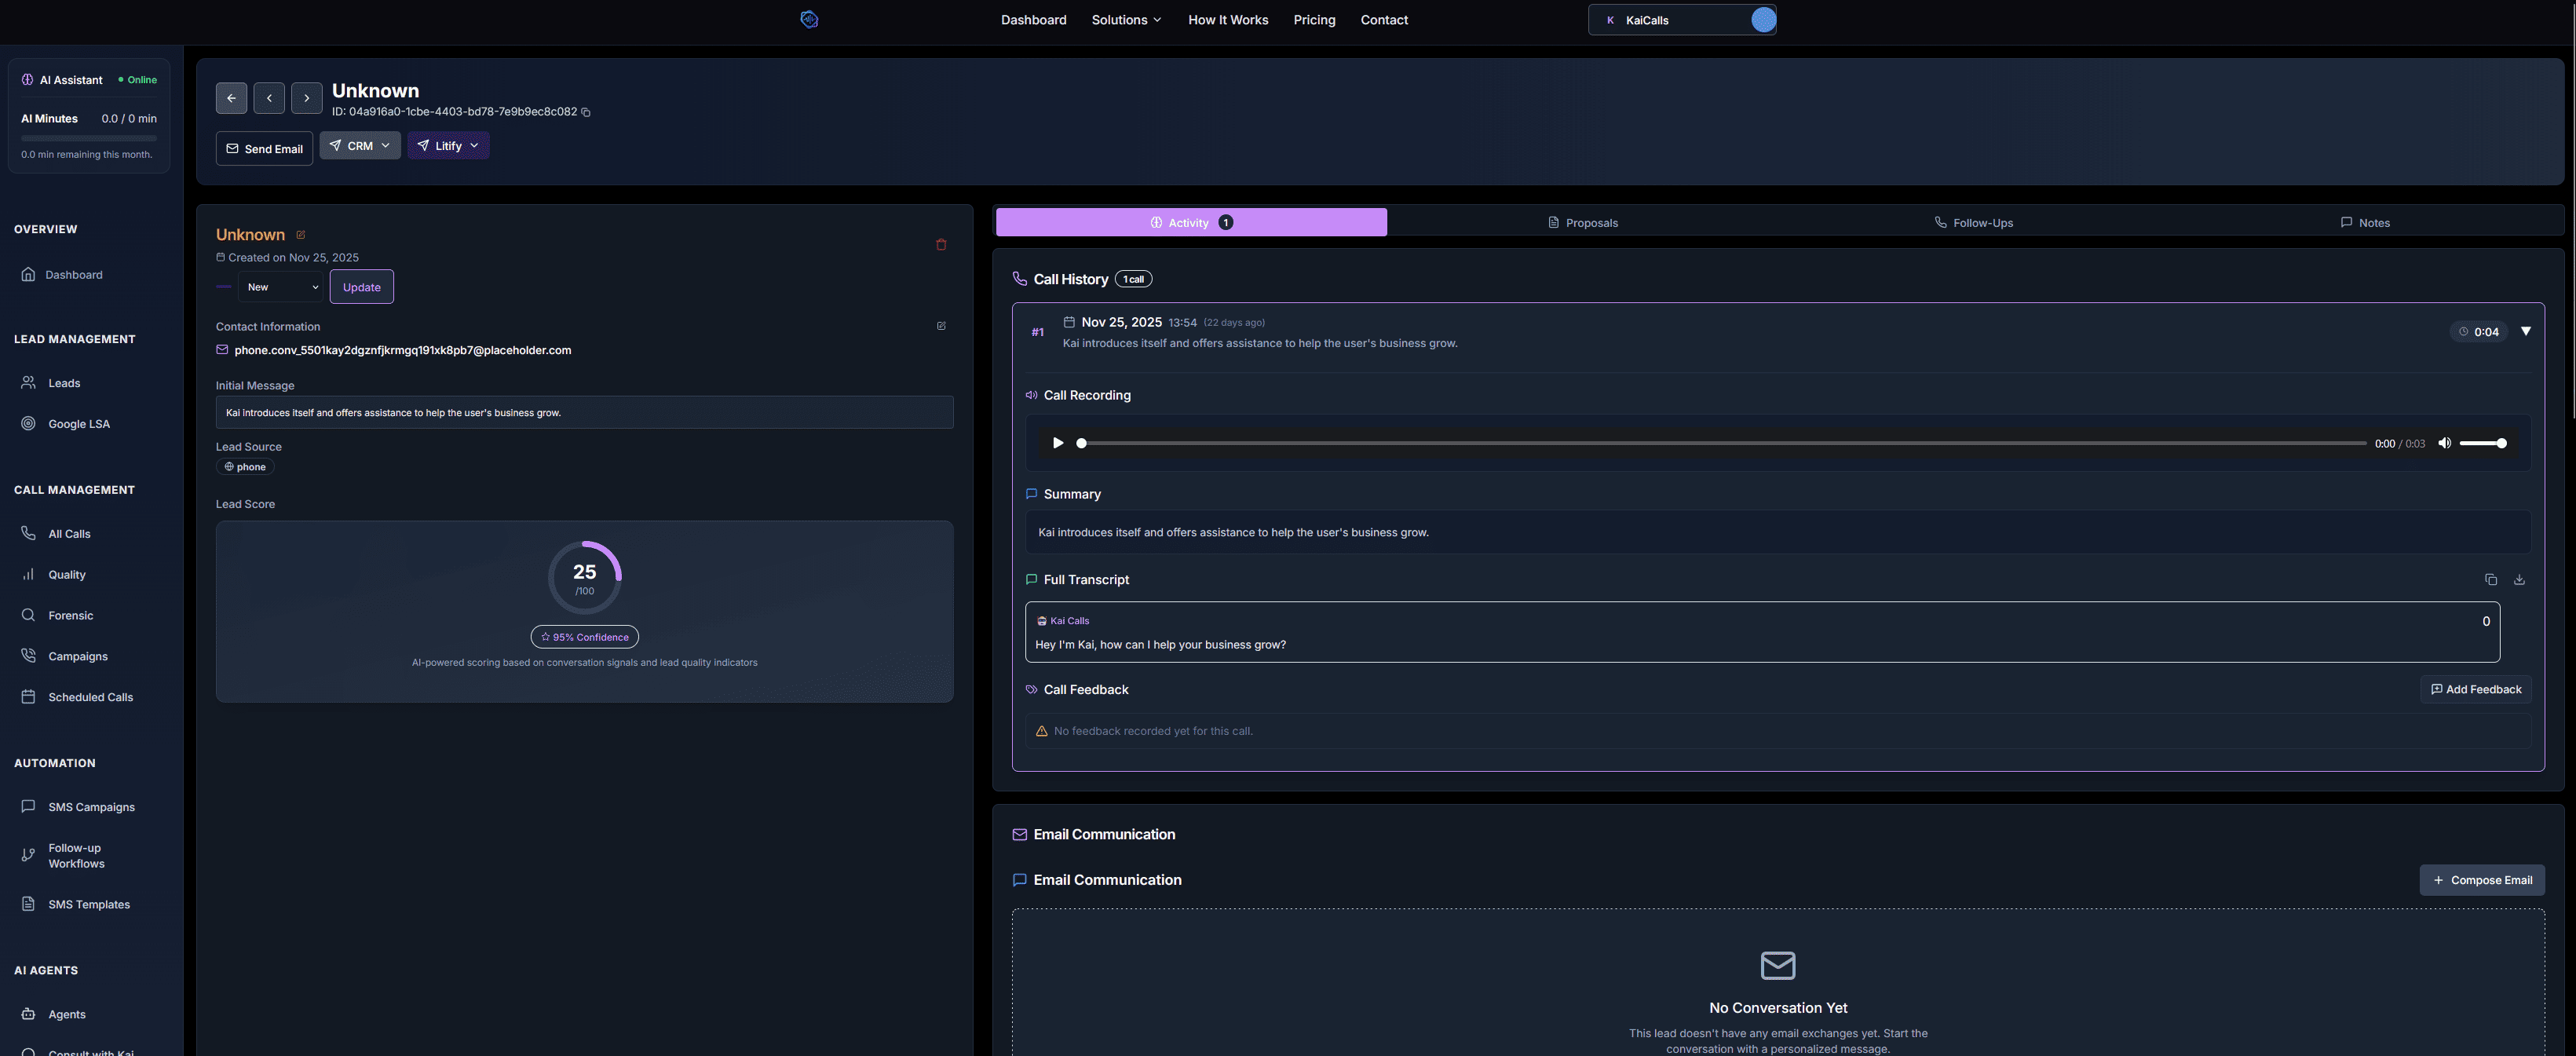Viewport: 2576px width, 1056px height.
Task: Open Scheduled Calls from the sidebar
Action: pyautogui.click(x=90, y=697)
